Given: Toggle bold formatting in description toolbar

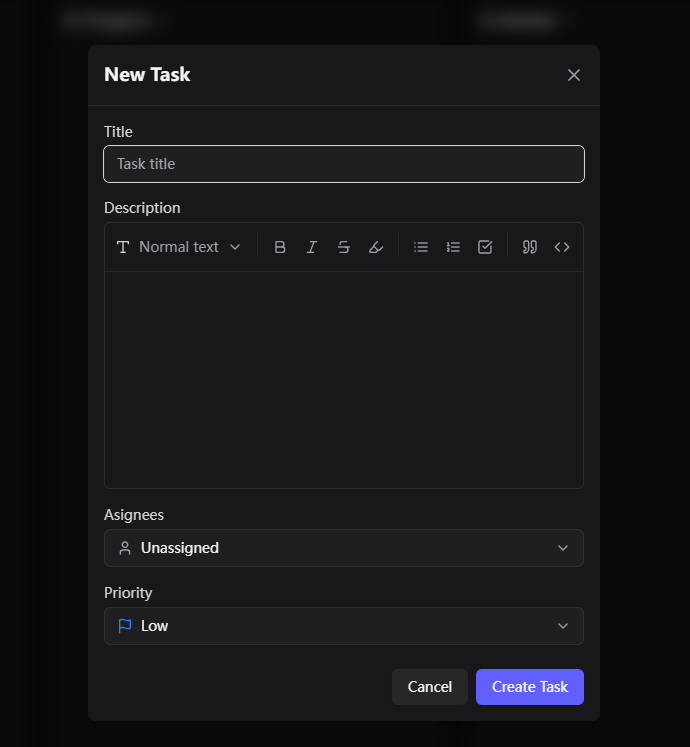Looking at the screenshot, I should pyautogui.click(x=280, y=247).
